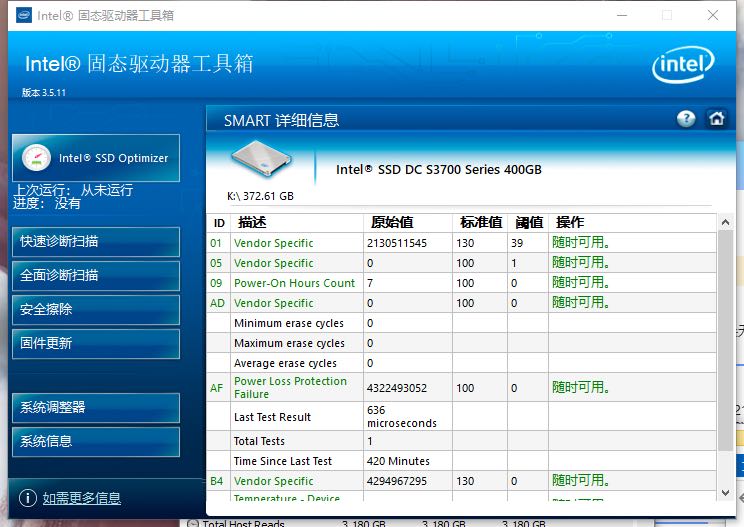
Task: Minimize the Intel toolbox window
Action: pyautogui.click(x=622, y=15)
